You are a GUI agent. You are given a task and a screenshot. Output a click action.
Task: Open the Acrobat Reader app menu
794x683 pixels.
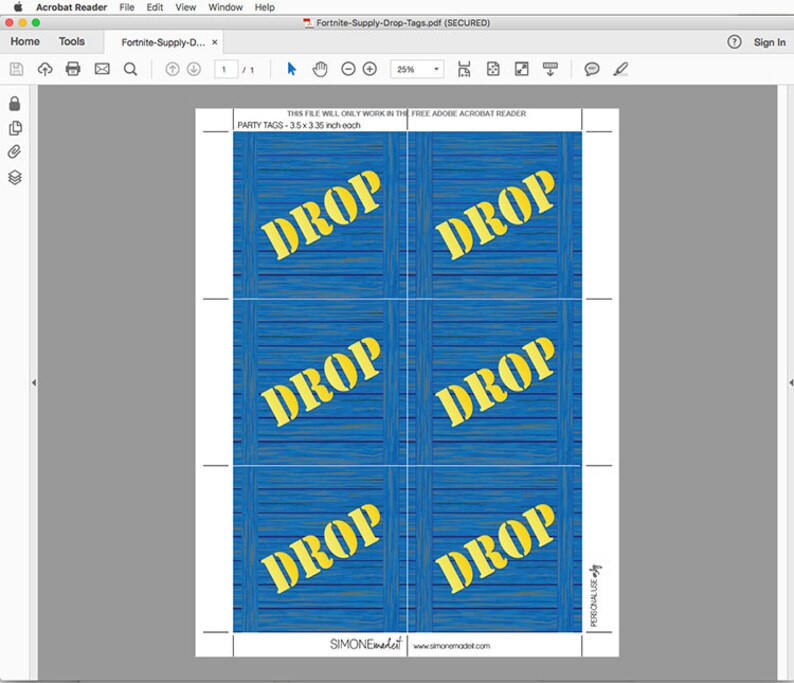[x=71, y=7]
